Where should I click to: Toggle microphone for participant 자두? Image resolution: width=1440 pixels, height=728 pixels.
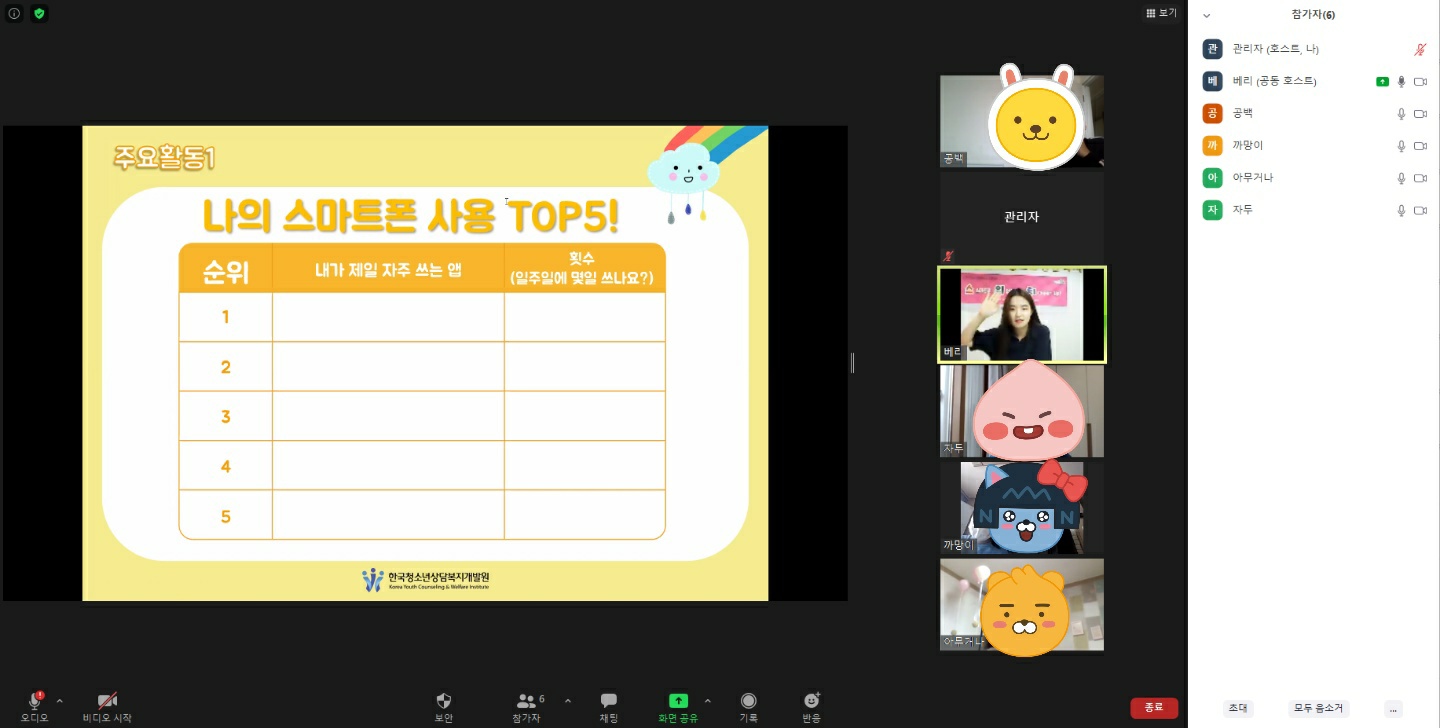1401,210
